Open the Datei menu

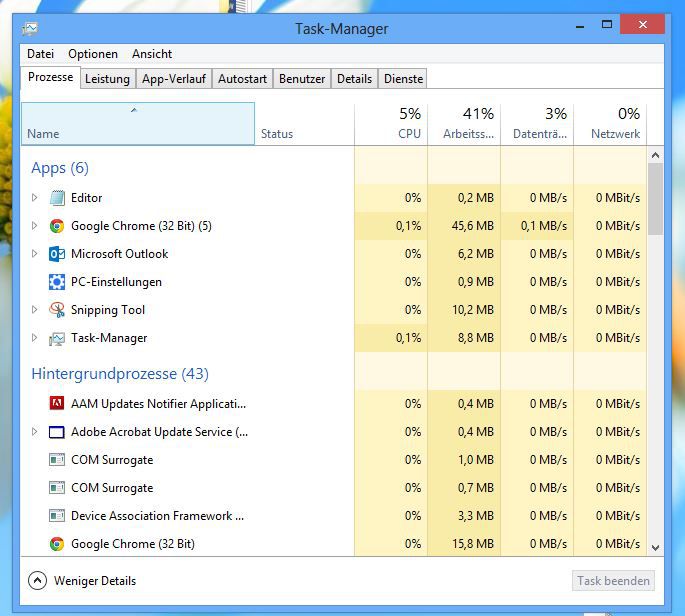pyautogui.click(x=40, y=54)
